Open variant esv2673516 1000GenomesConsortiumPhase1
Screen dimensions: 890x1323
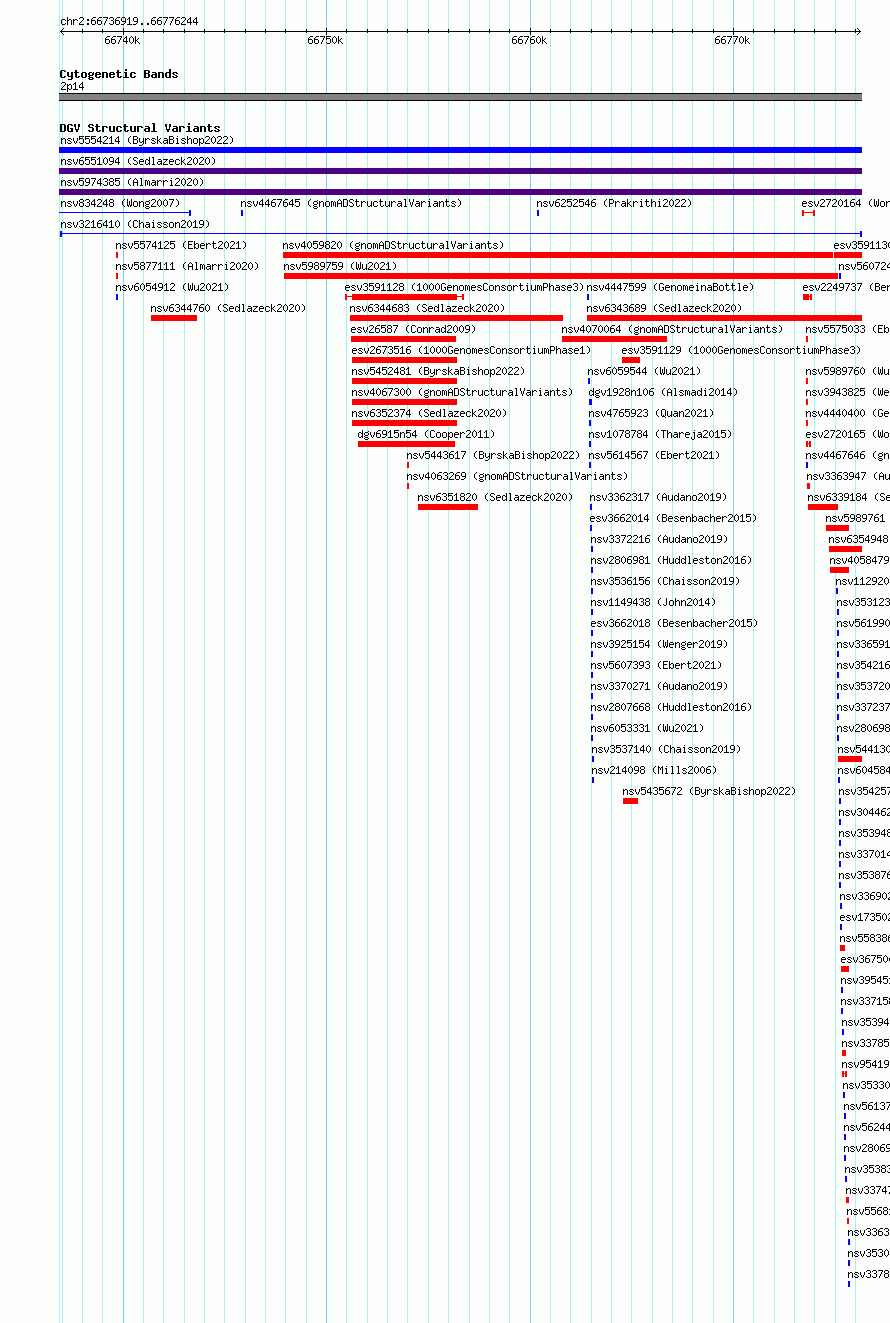[471, 350]
